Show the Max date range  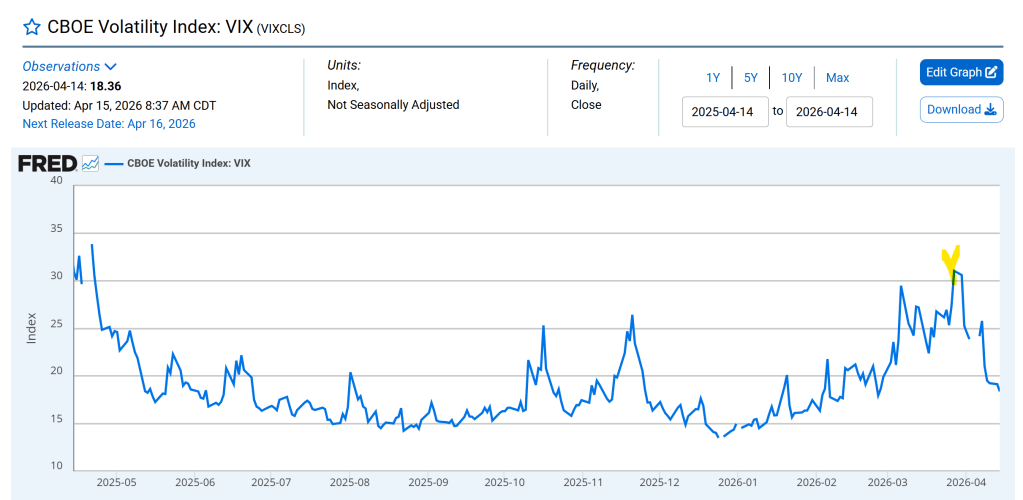point(837,77)
